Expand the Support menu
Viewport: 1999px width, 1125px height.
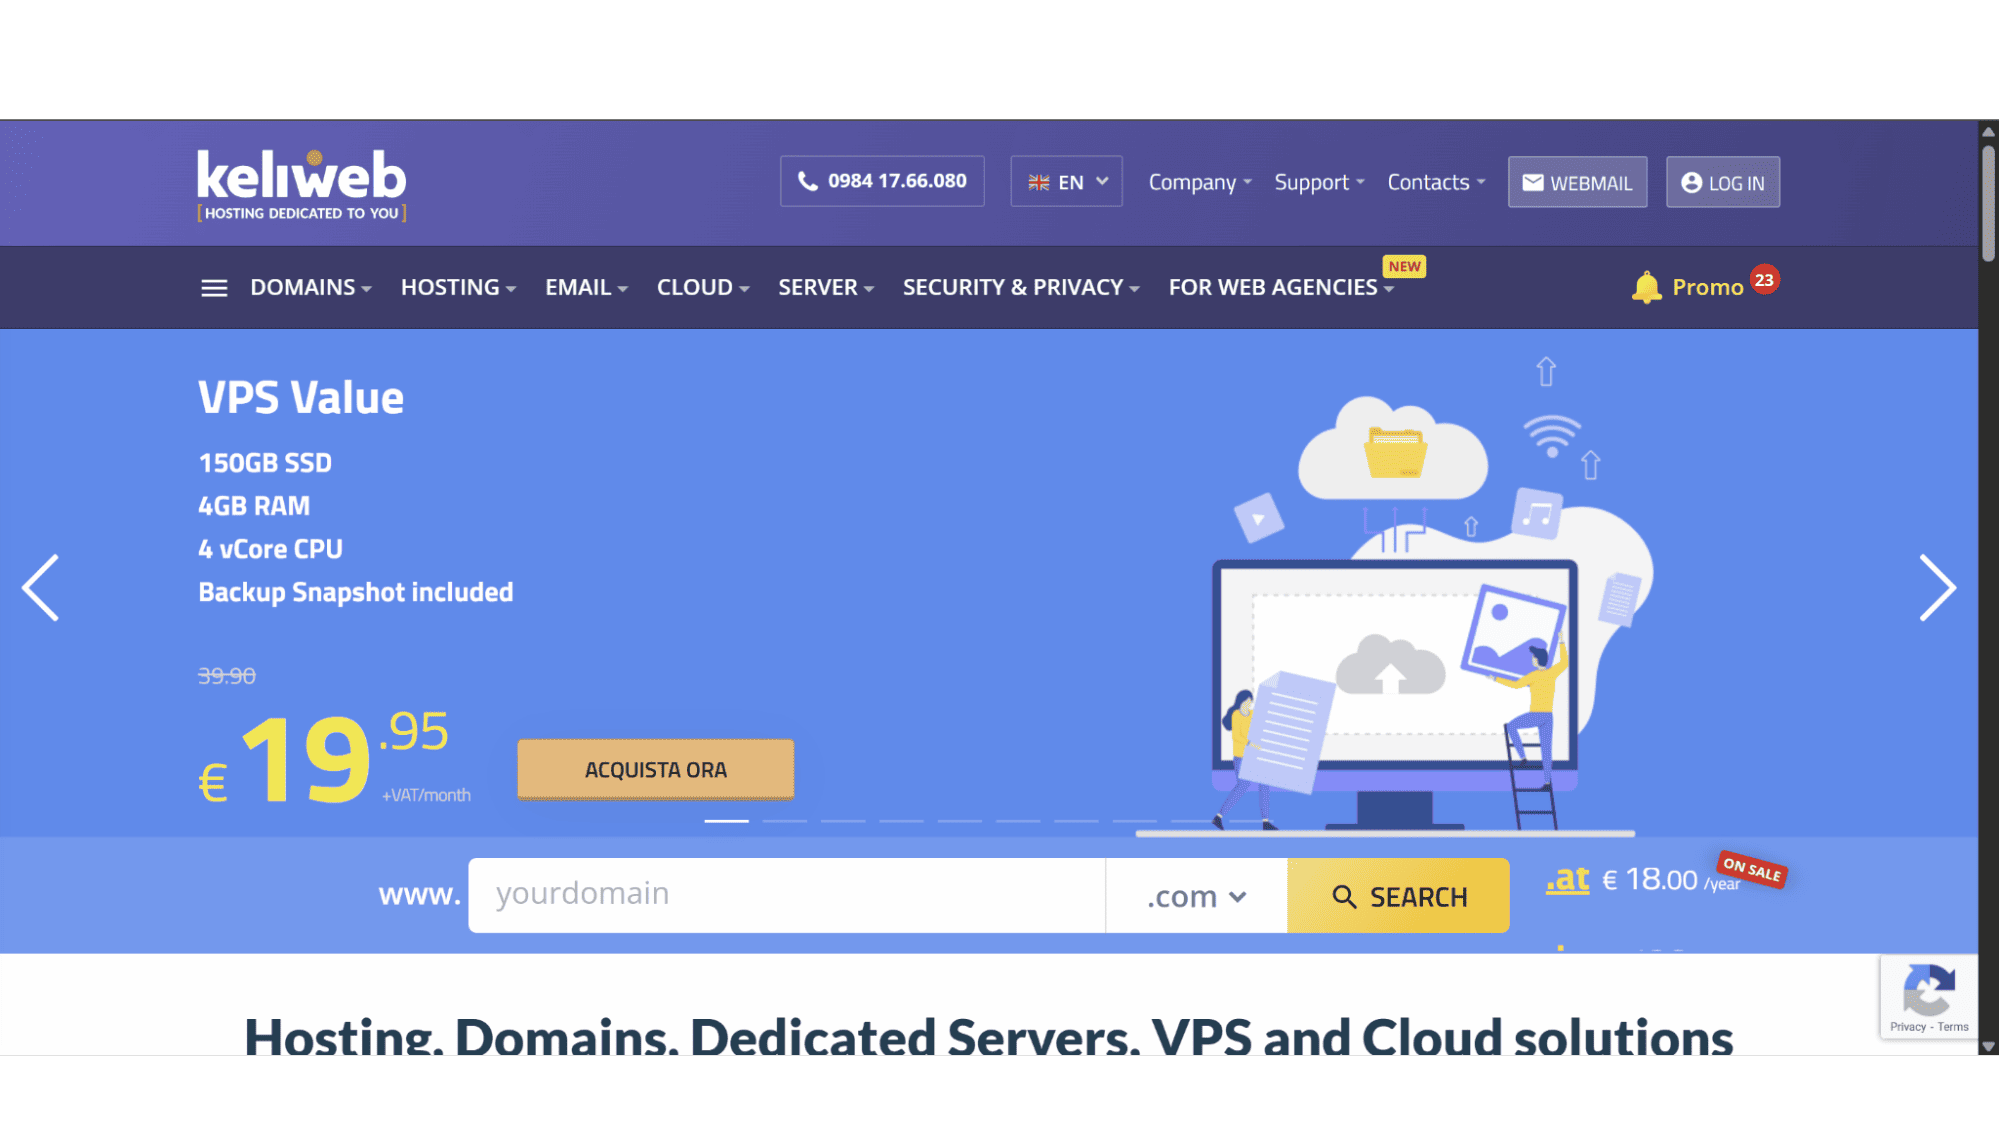[1319, 182]
